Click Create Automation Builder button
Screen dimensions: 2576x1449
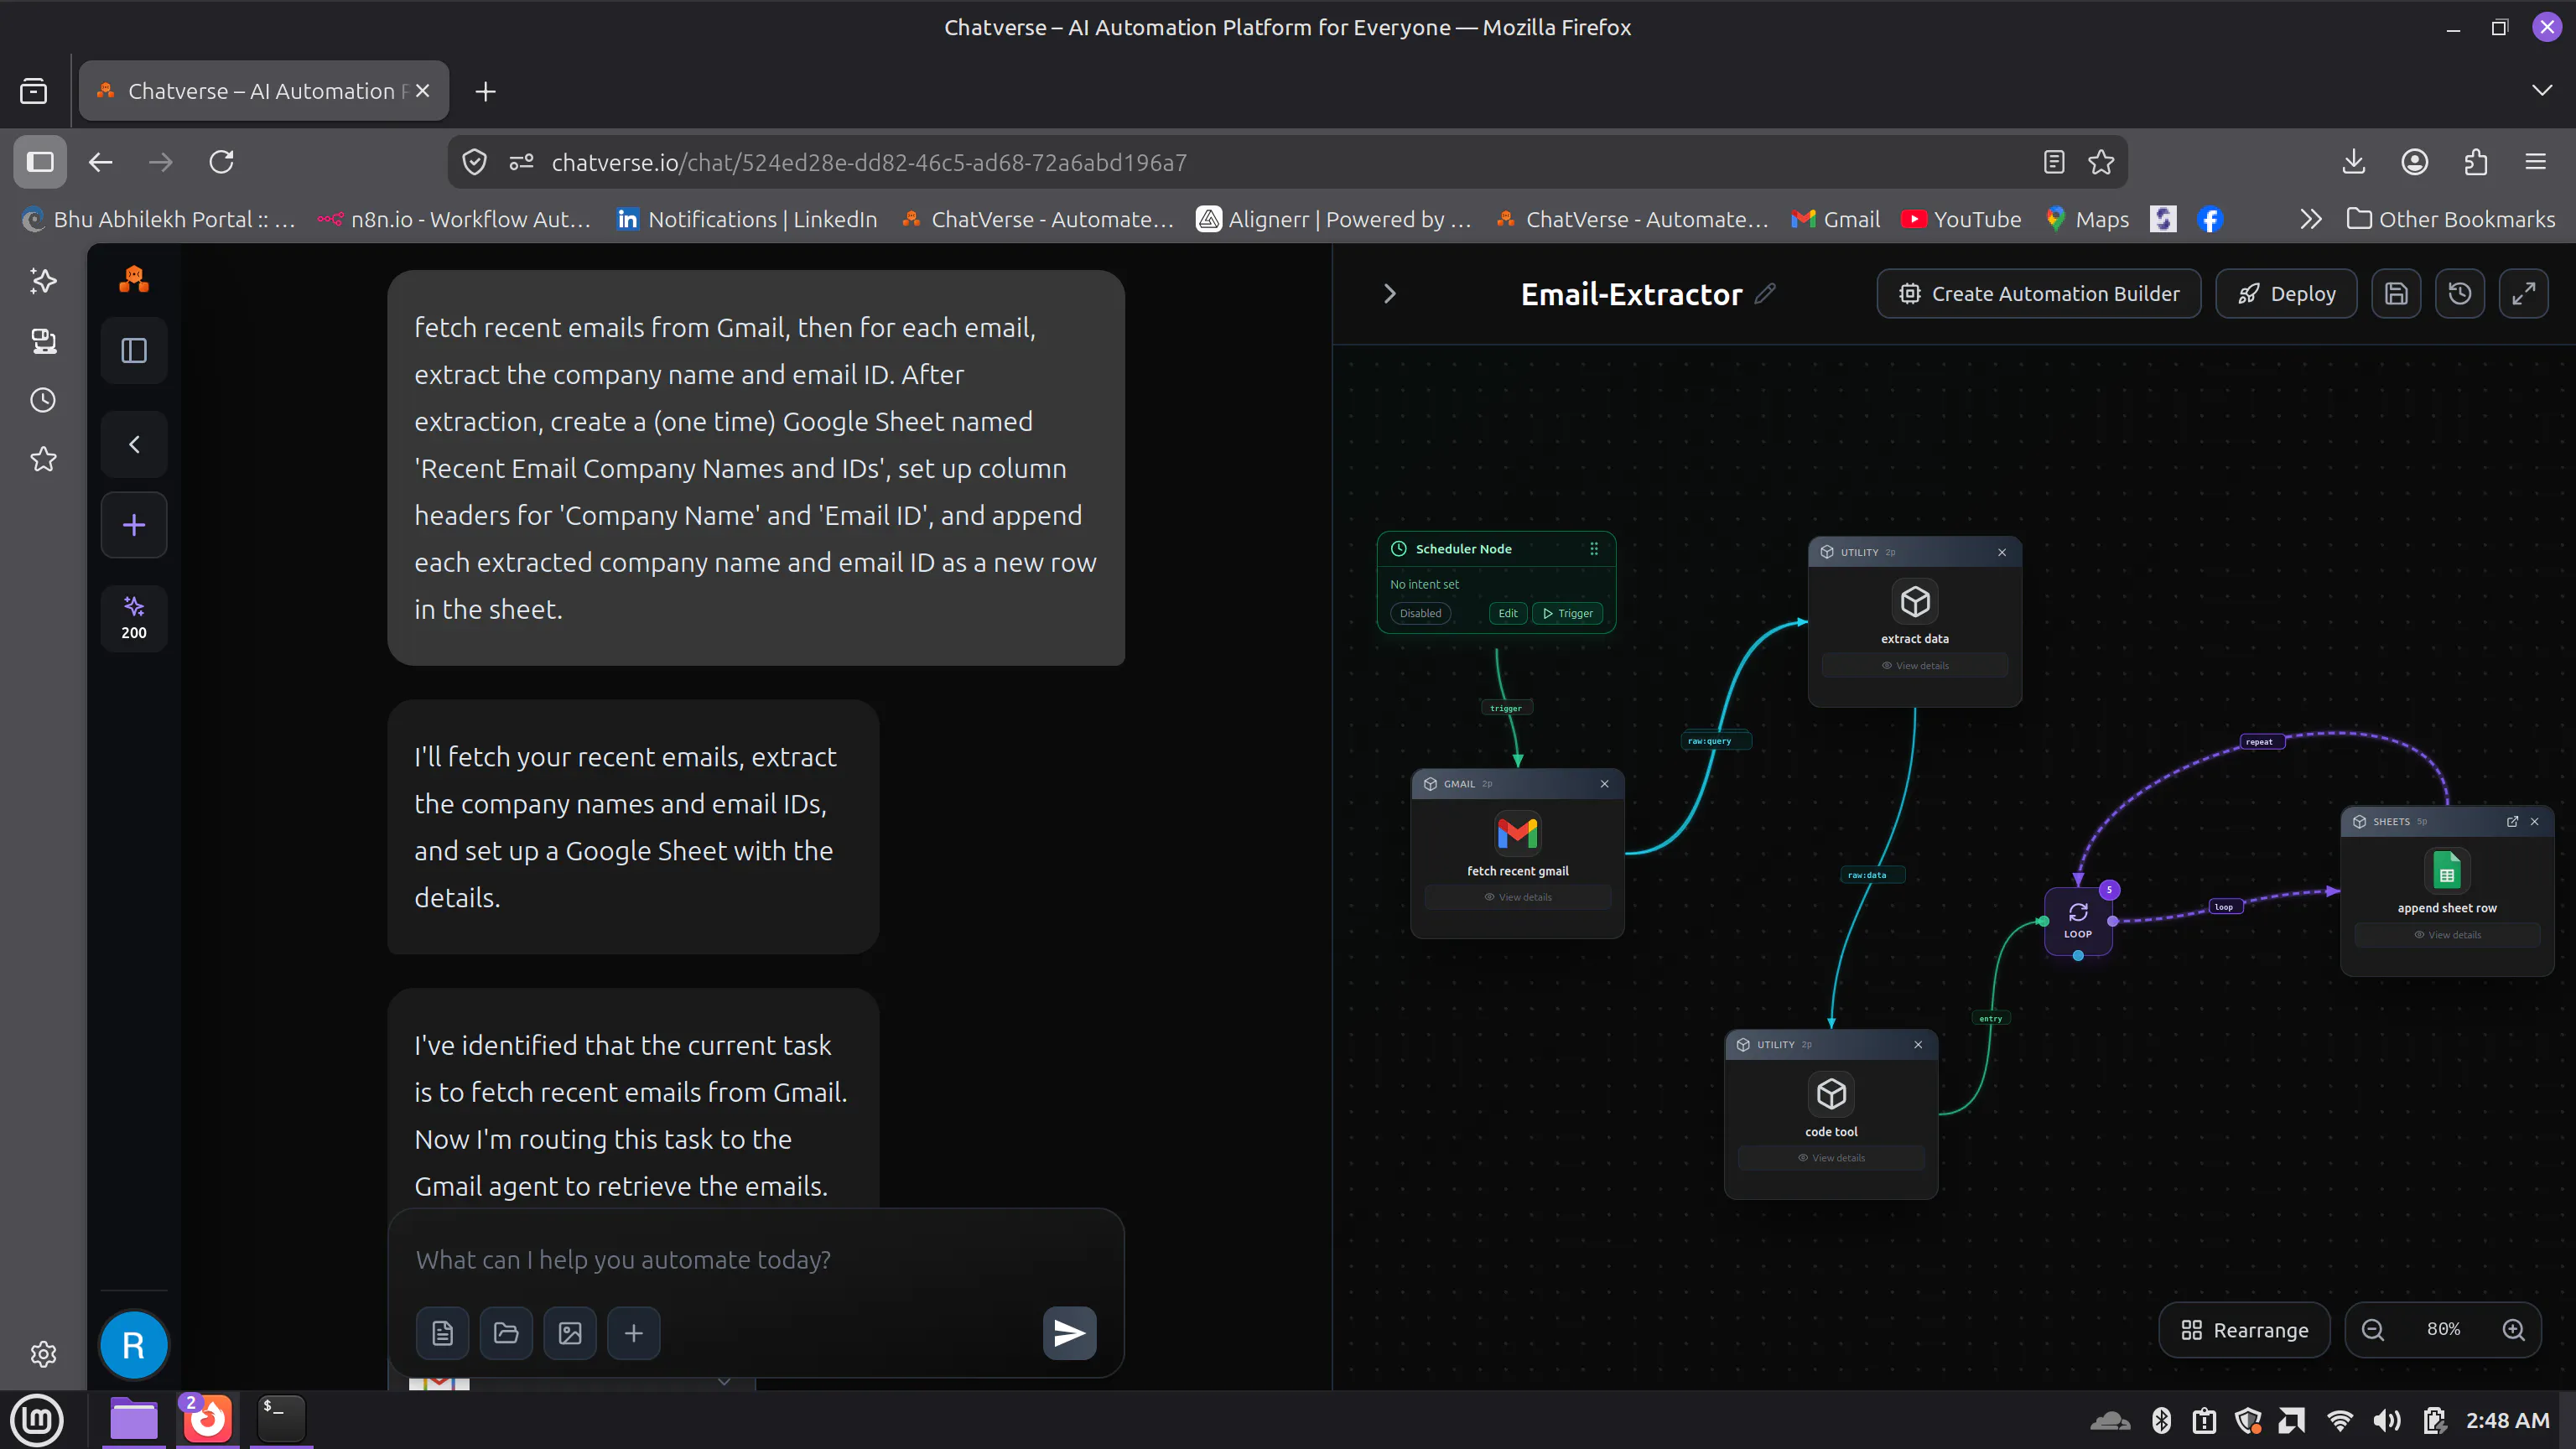pyautogui.click(x=2039, y=293)
